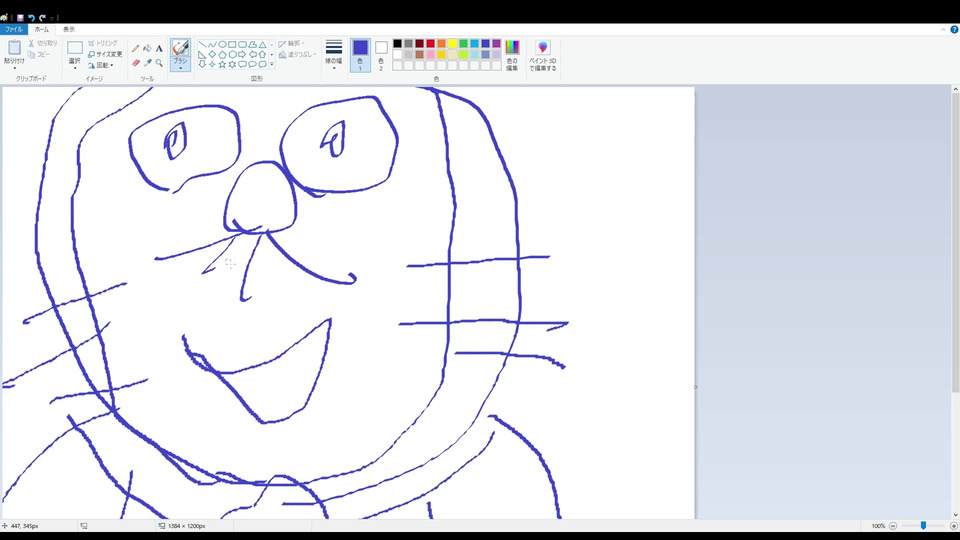960x540 pixels.
Task: Choose the rounded rectangle shape
Action: (x=242, y=45)
